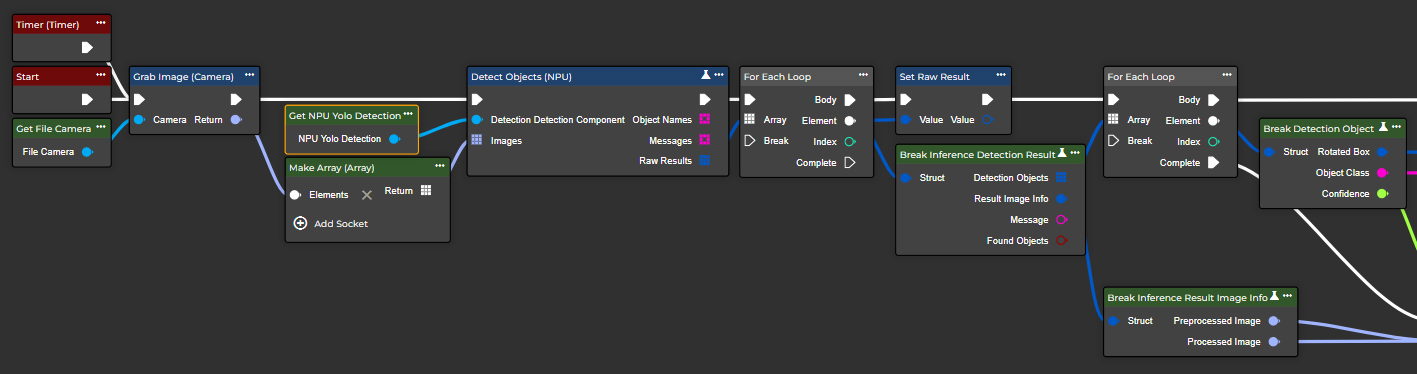The width and height of the screenshot is (1417, 374).
Task: Click the Start node execution output pin
Action: pyautogui.click(x=87, y=99)
